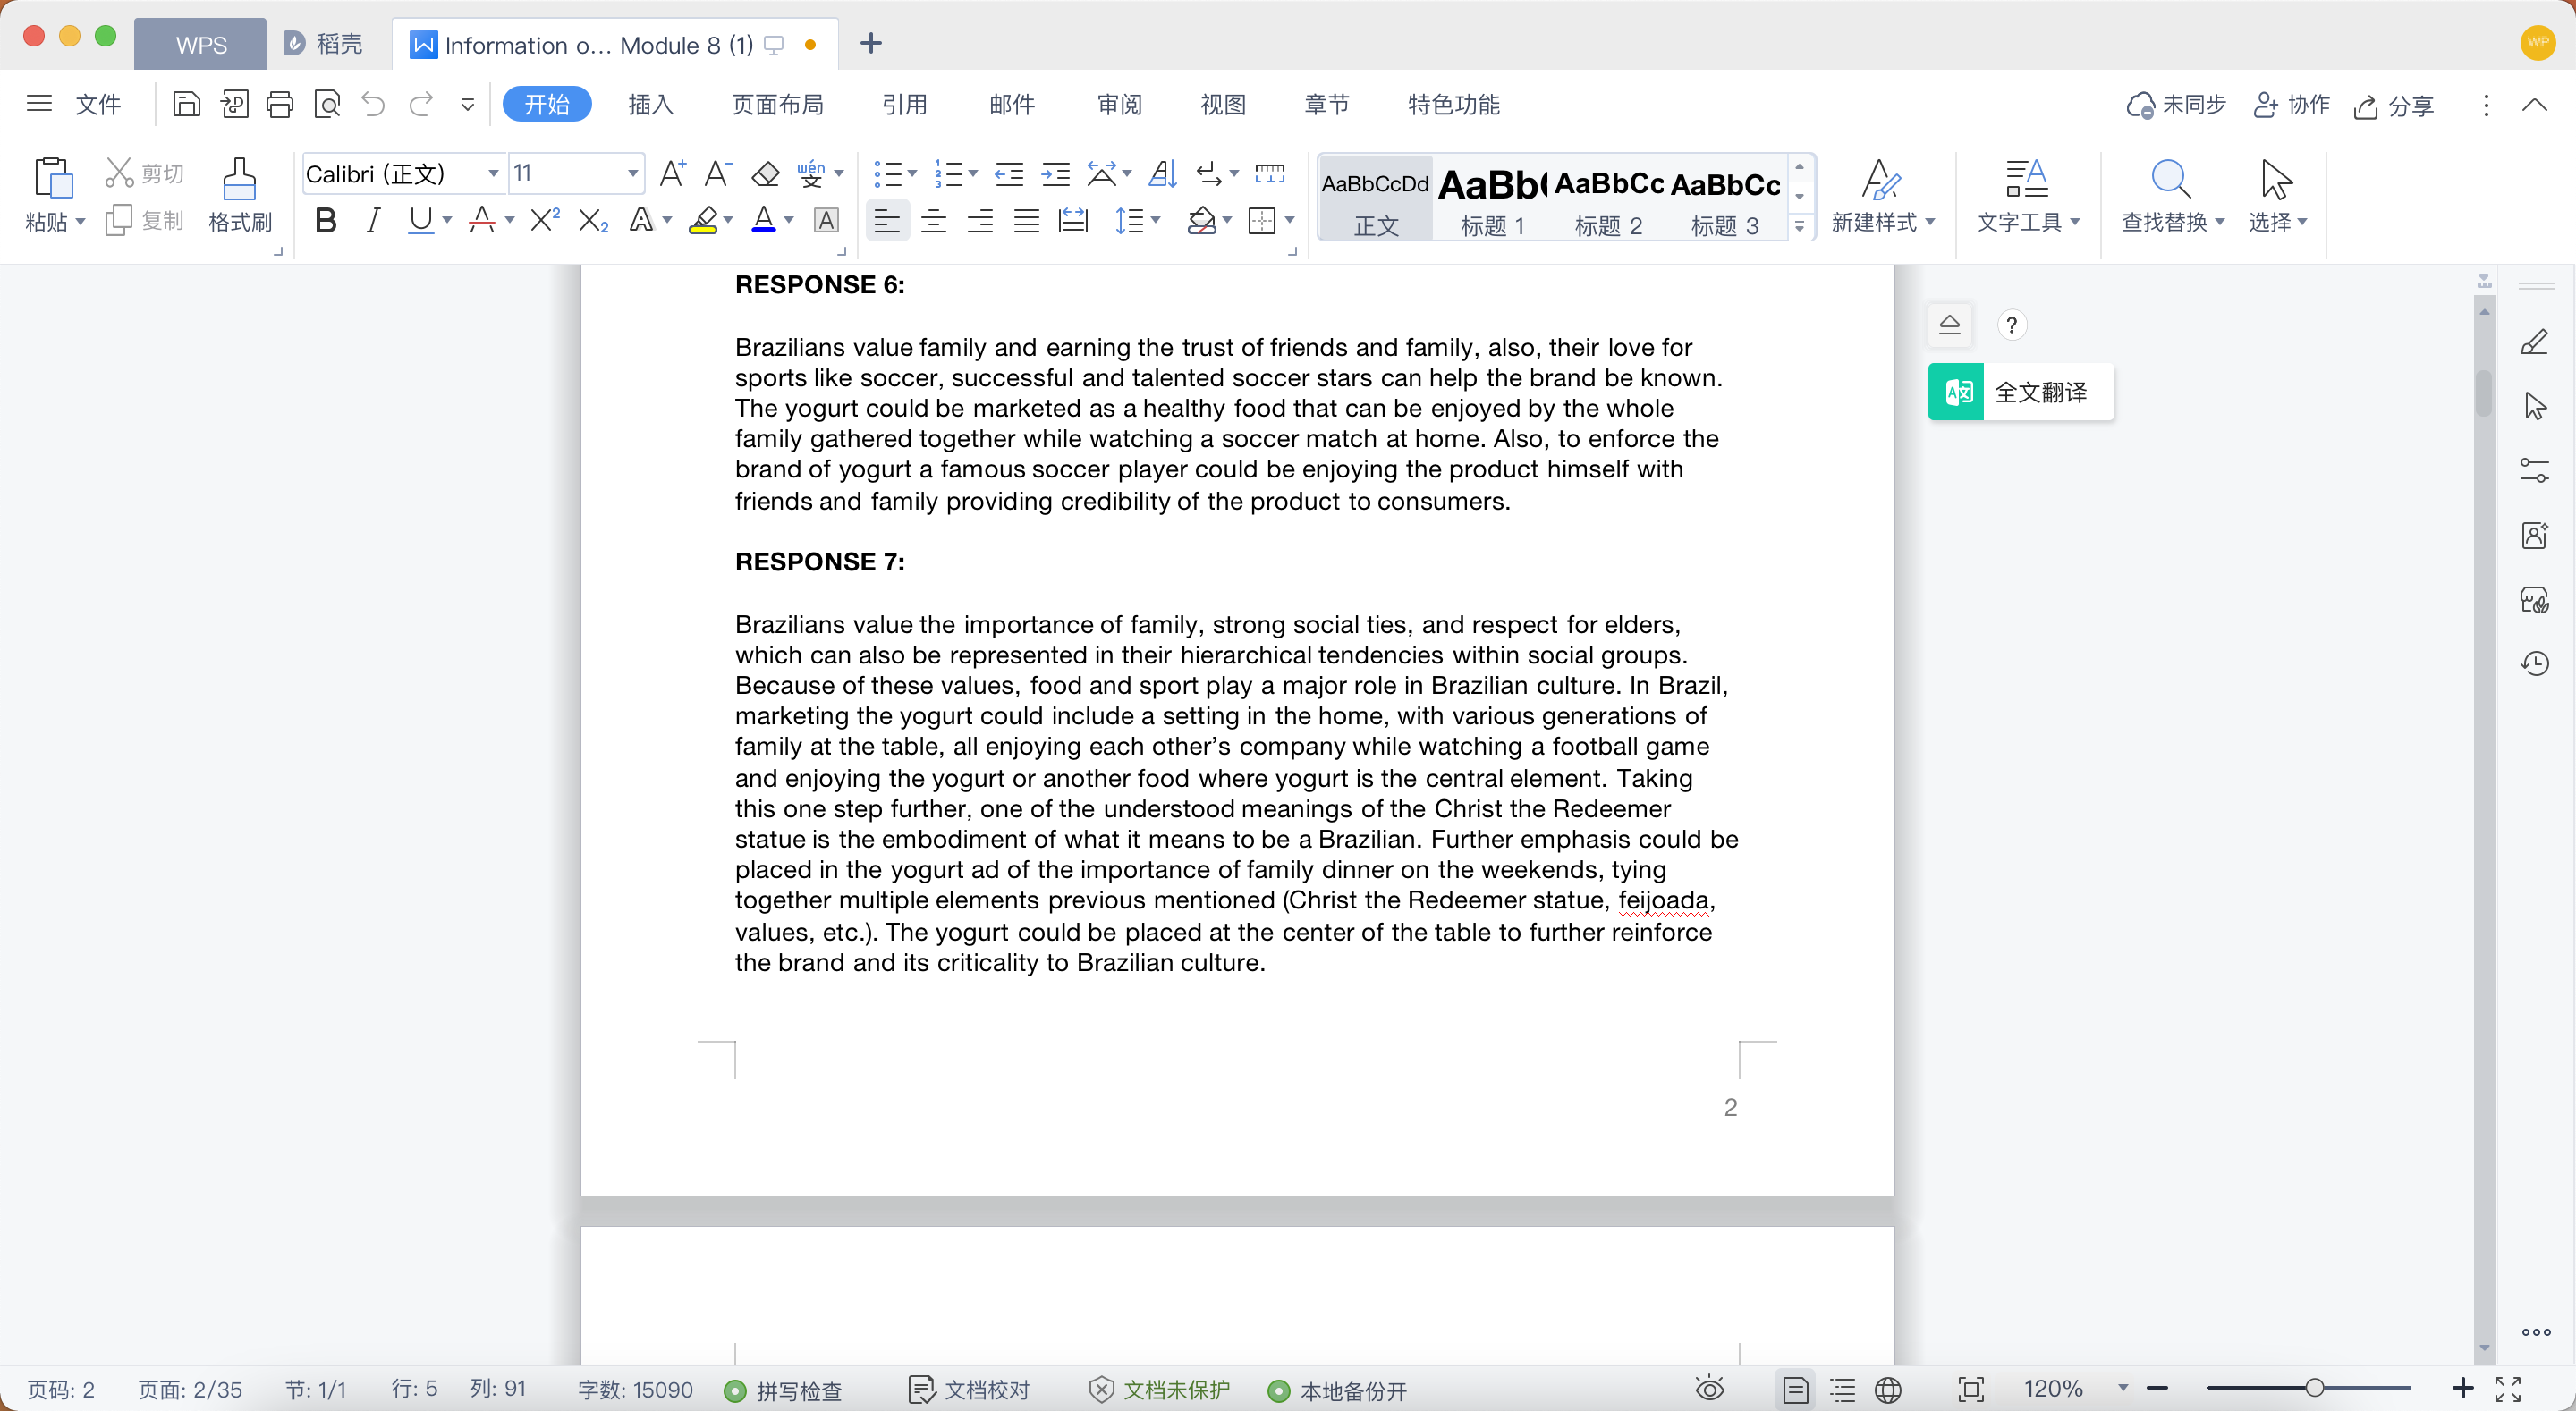Viewport: 2576px width, 1411px height.
Task: Click the text highlight color button
Action: (x=703, y=219)
